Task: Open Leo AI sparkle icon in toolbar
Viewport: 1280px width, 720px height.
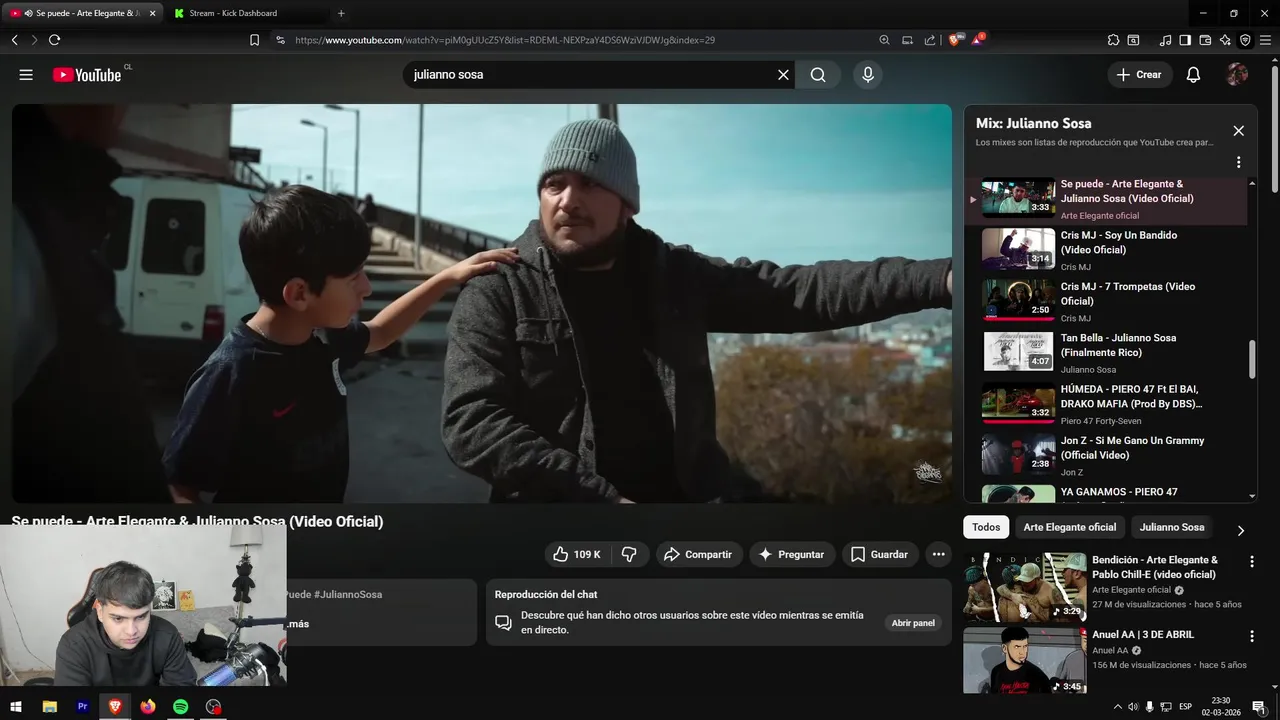Action: pos(1225,40)
